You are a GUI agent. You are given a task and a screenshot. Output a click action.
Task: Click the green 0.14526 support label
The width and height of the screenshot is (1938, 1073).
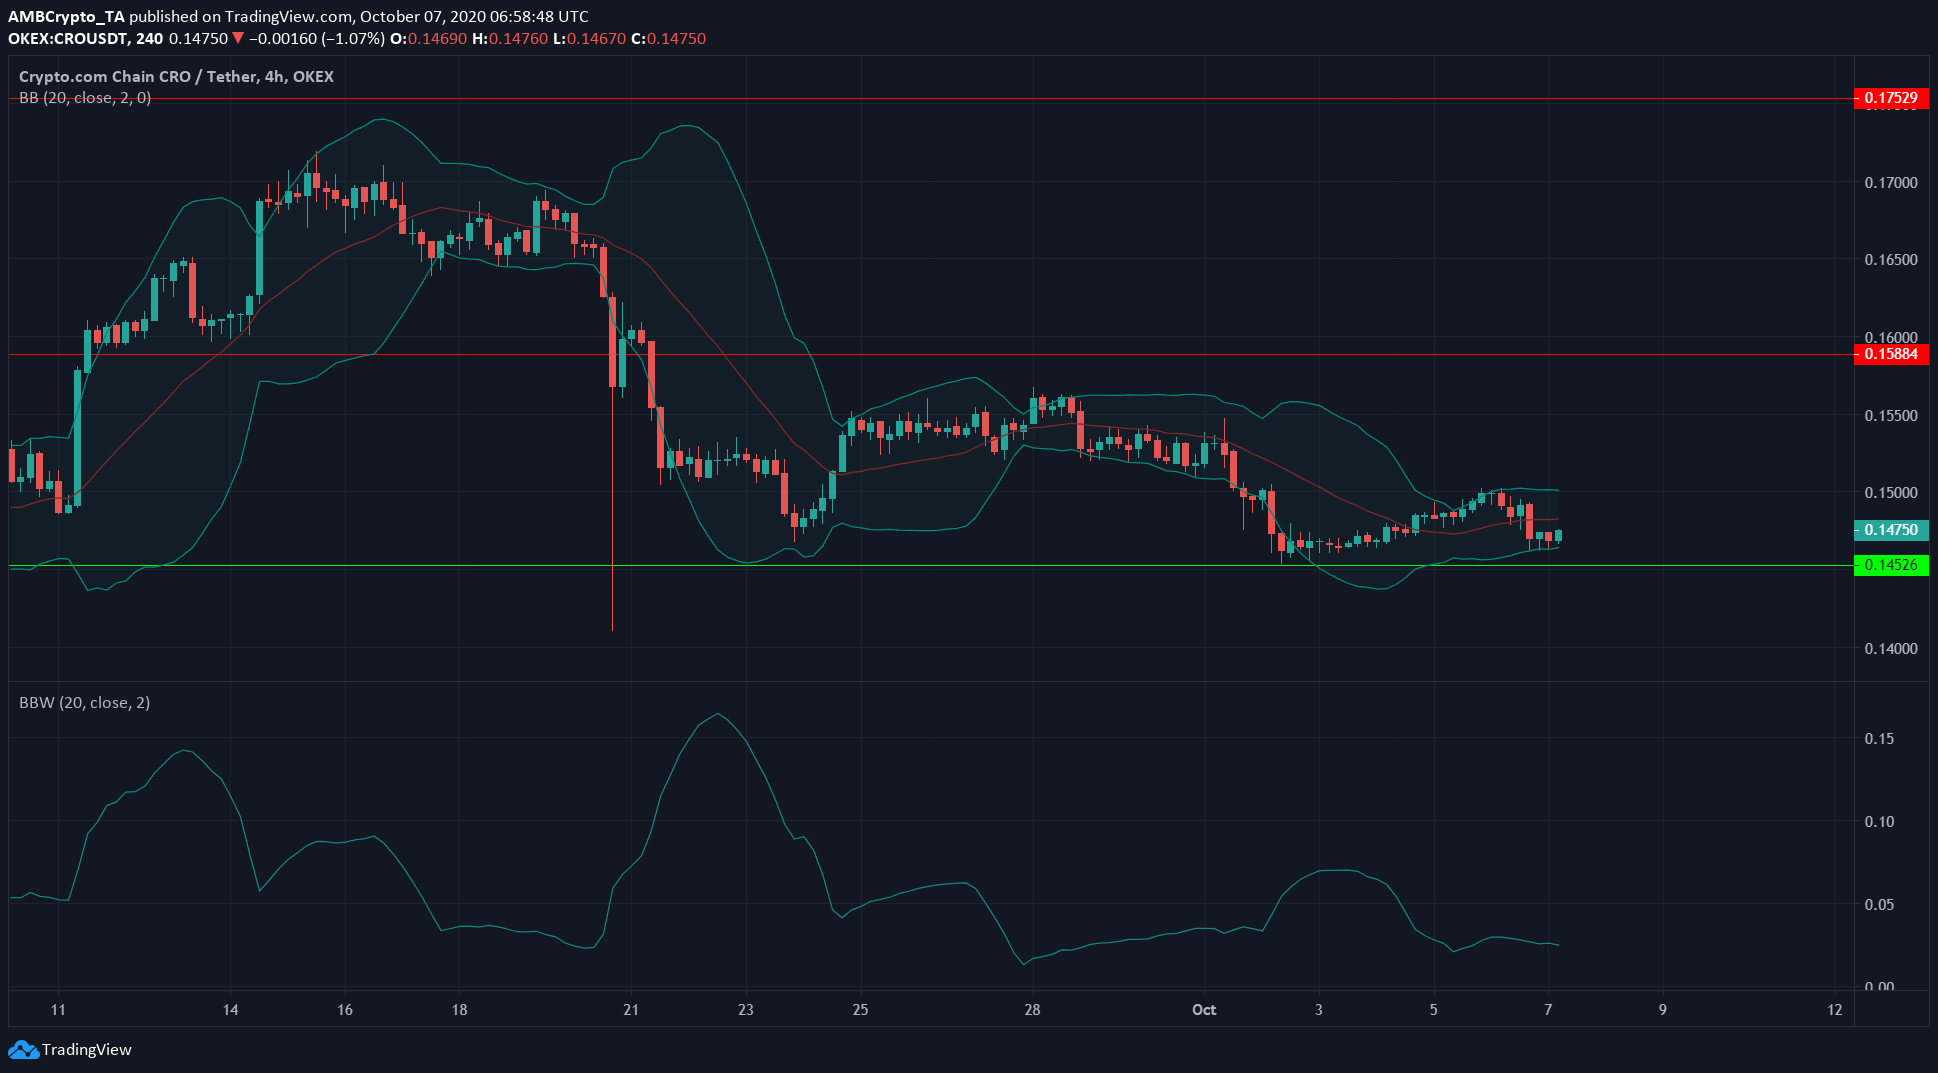[1891, 565]
